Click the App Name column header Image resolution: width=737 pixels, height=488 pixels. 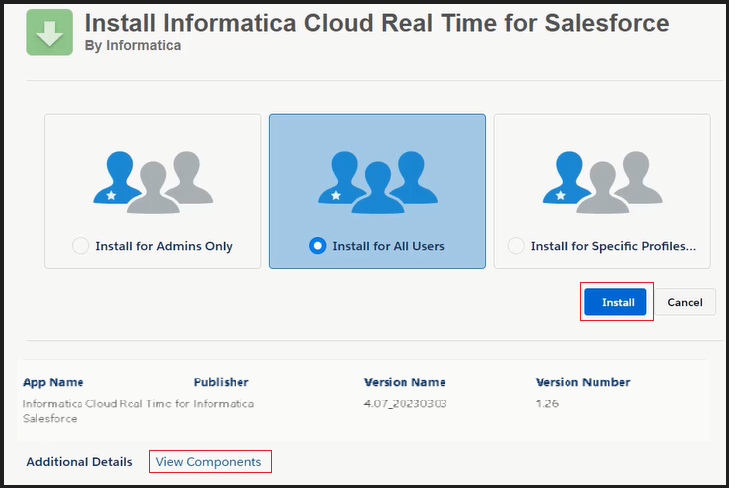[53, 382]
